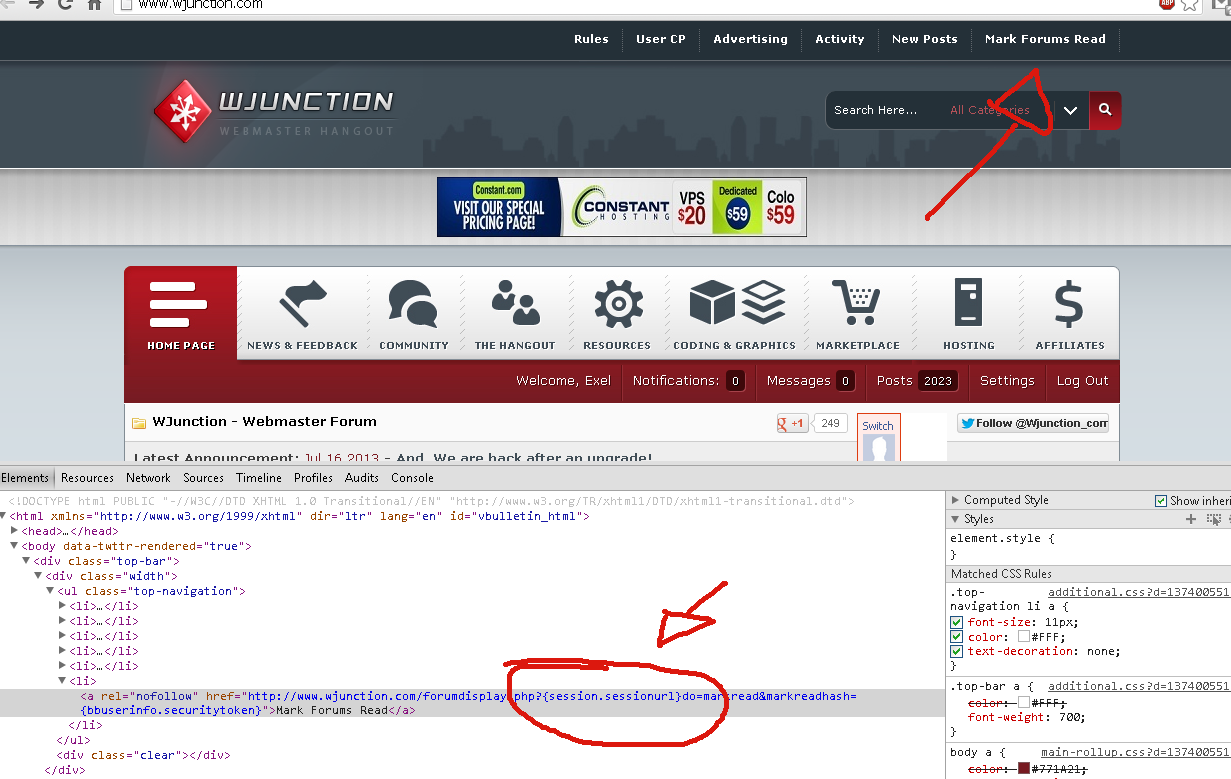Open the Rules link in top bar
Viewport: 1231px width, 779px height.
point(591,39)
